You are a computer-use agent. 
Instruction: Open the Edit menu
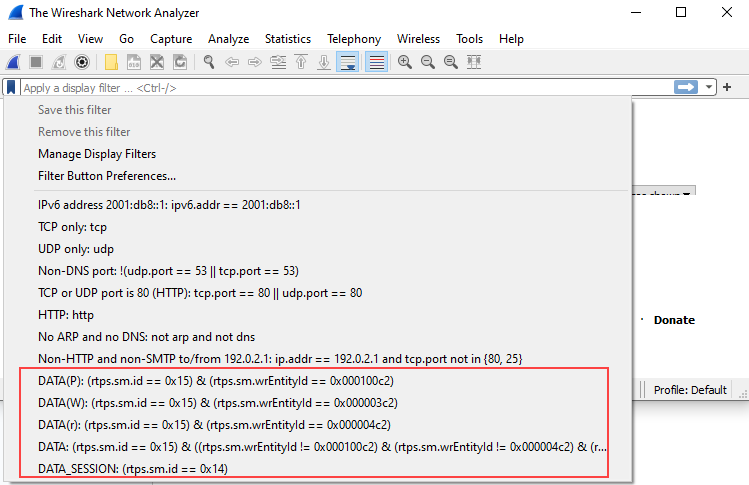(x=52, y=39)
